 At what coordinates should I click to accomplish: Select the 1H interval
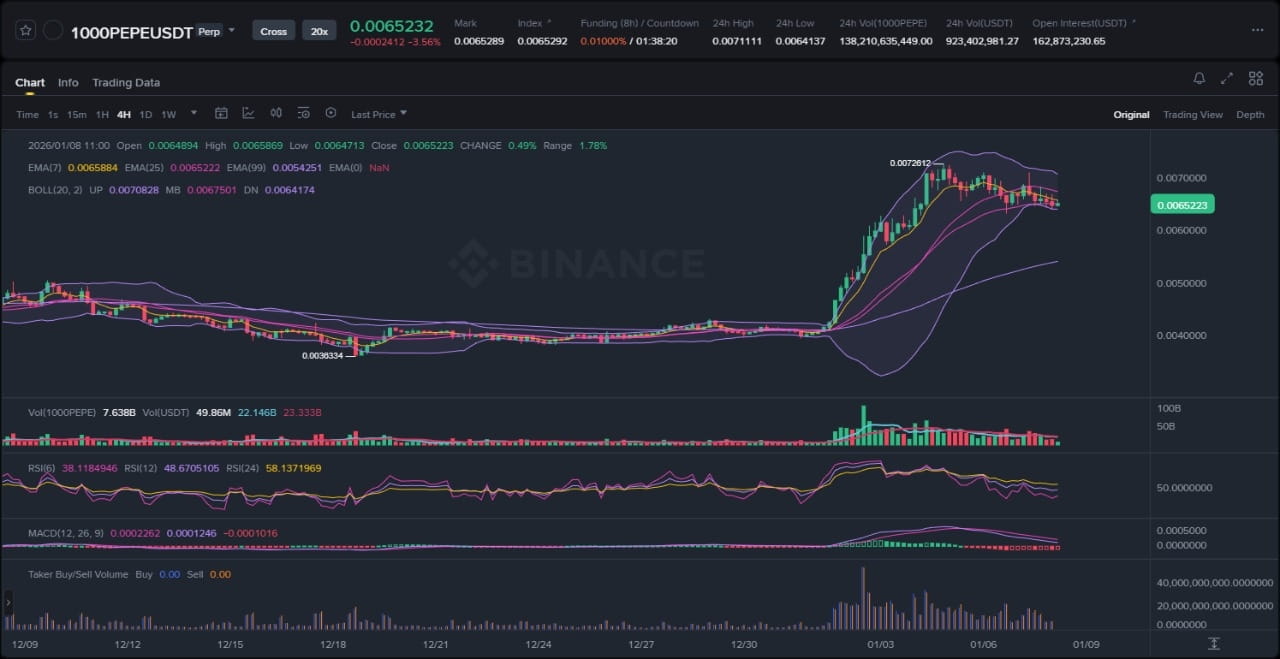click(102, 114)
